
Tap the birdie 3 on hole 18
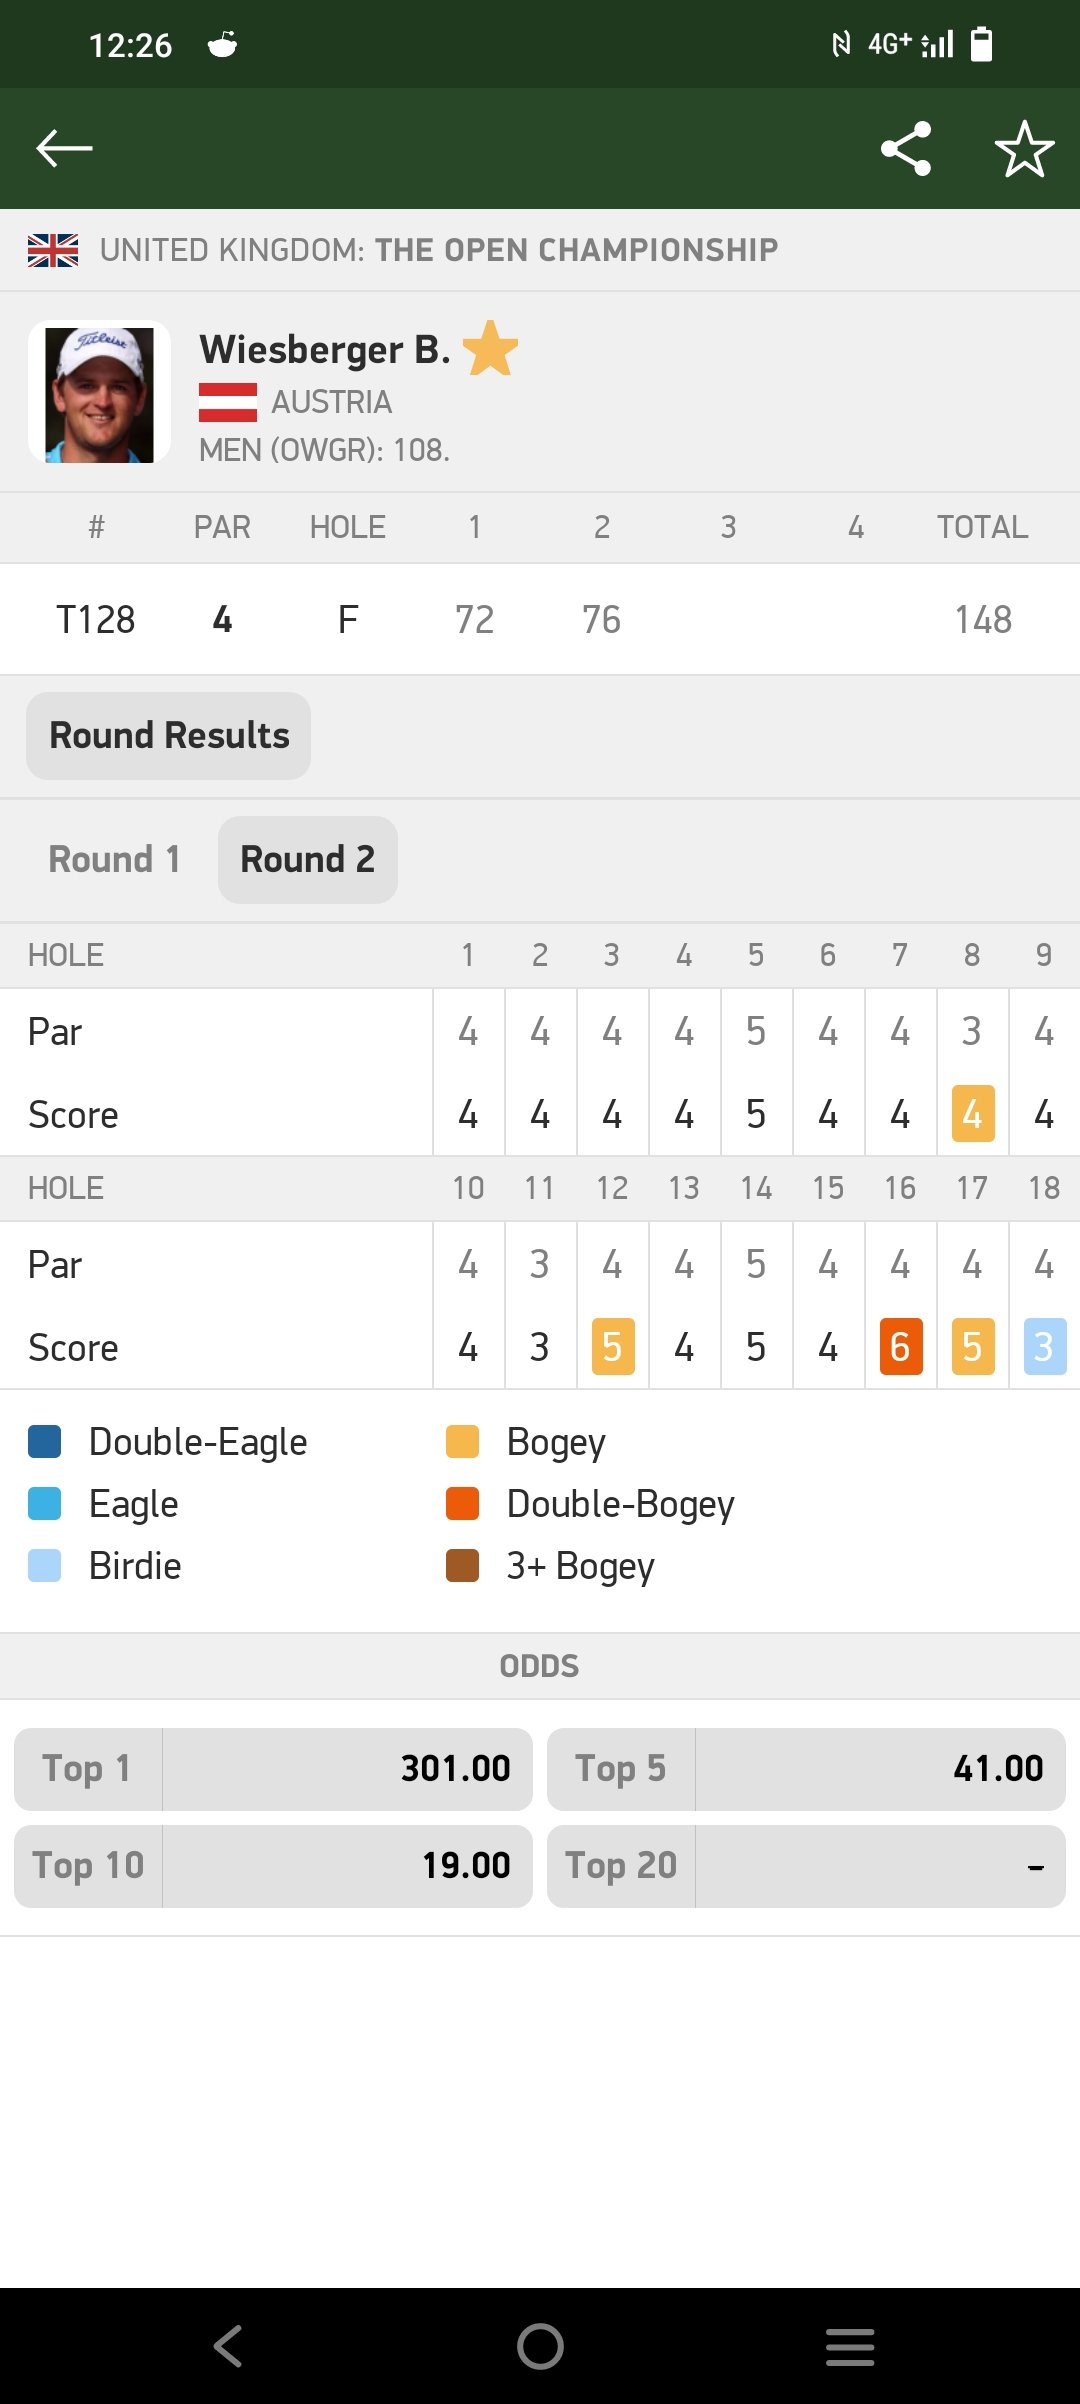tap(1044, 1347)
